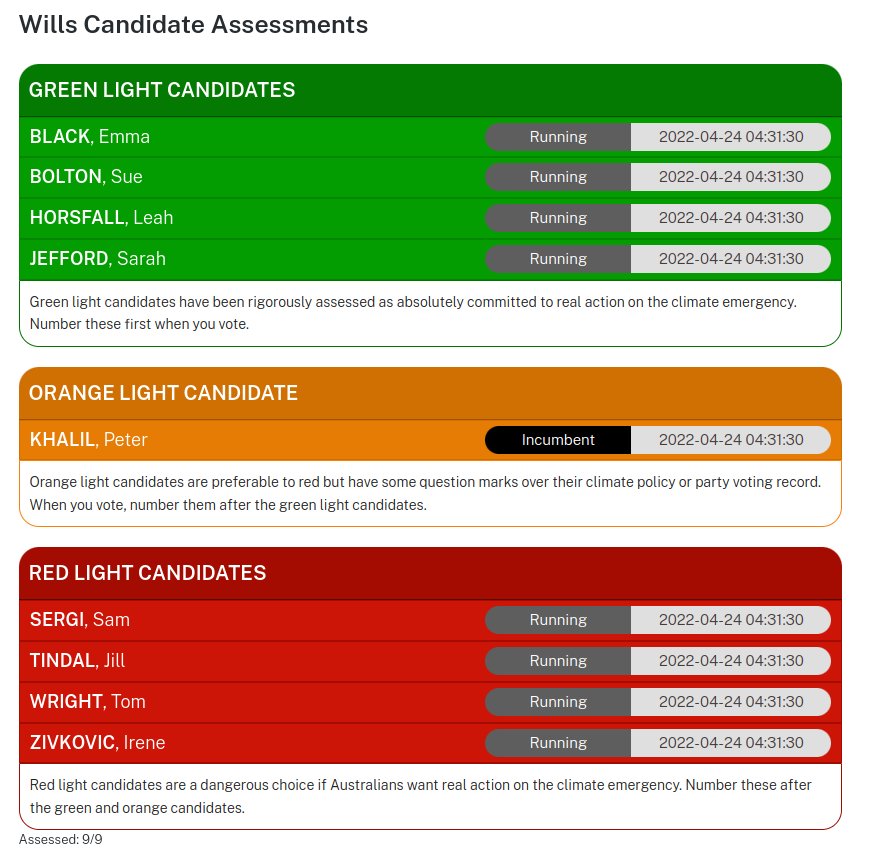Open ZIVKOVIC, Irene assessment
The height and width of the screenshot is (852, 871).
click(97, 743)
